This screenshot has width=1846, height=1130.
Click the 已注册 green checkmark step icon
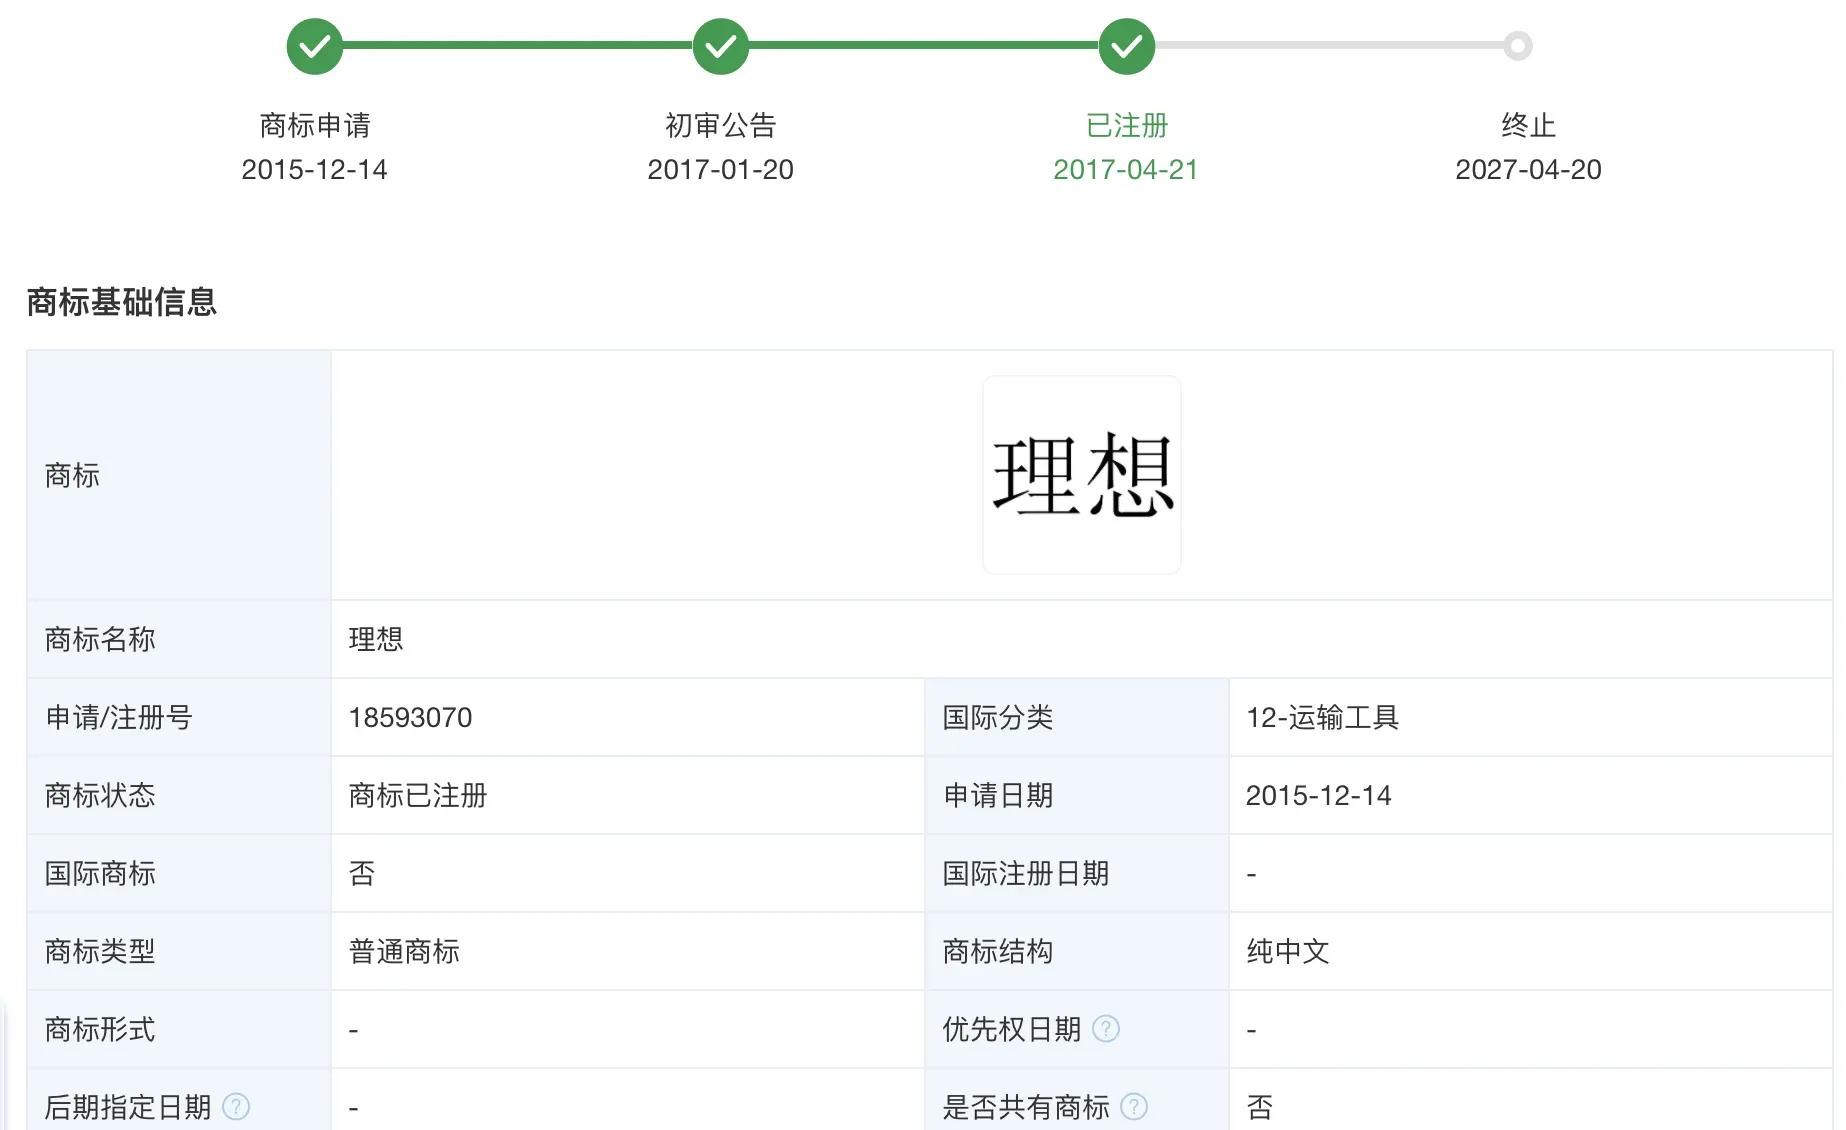tap(1126, 46)
